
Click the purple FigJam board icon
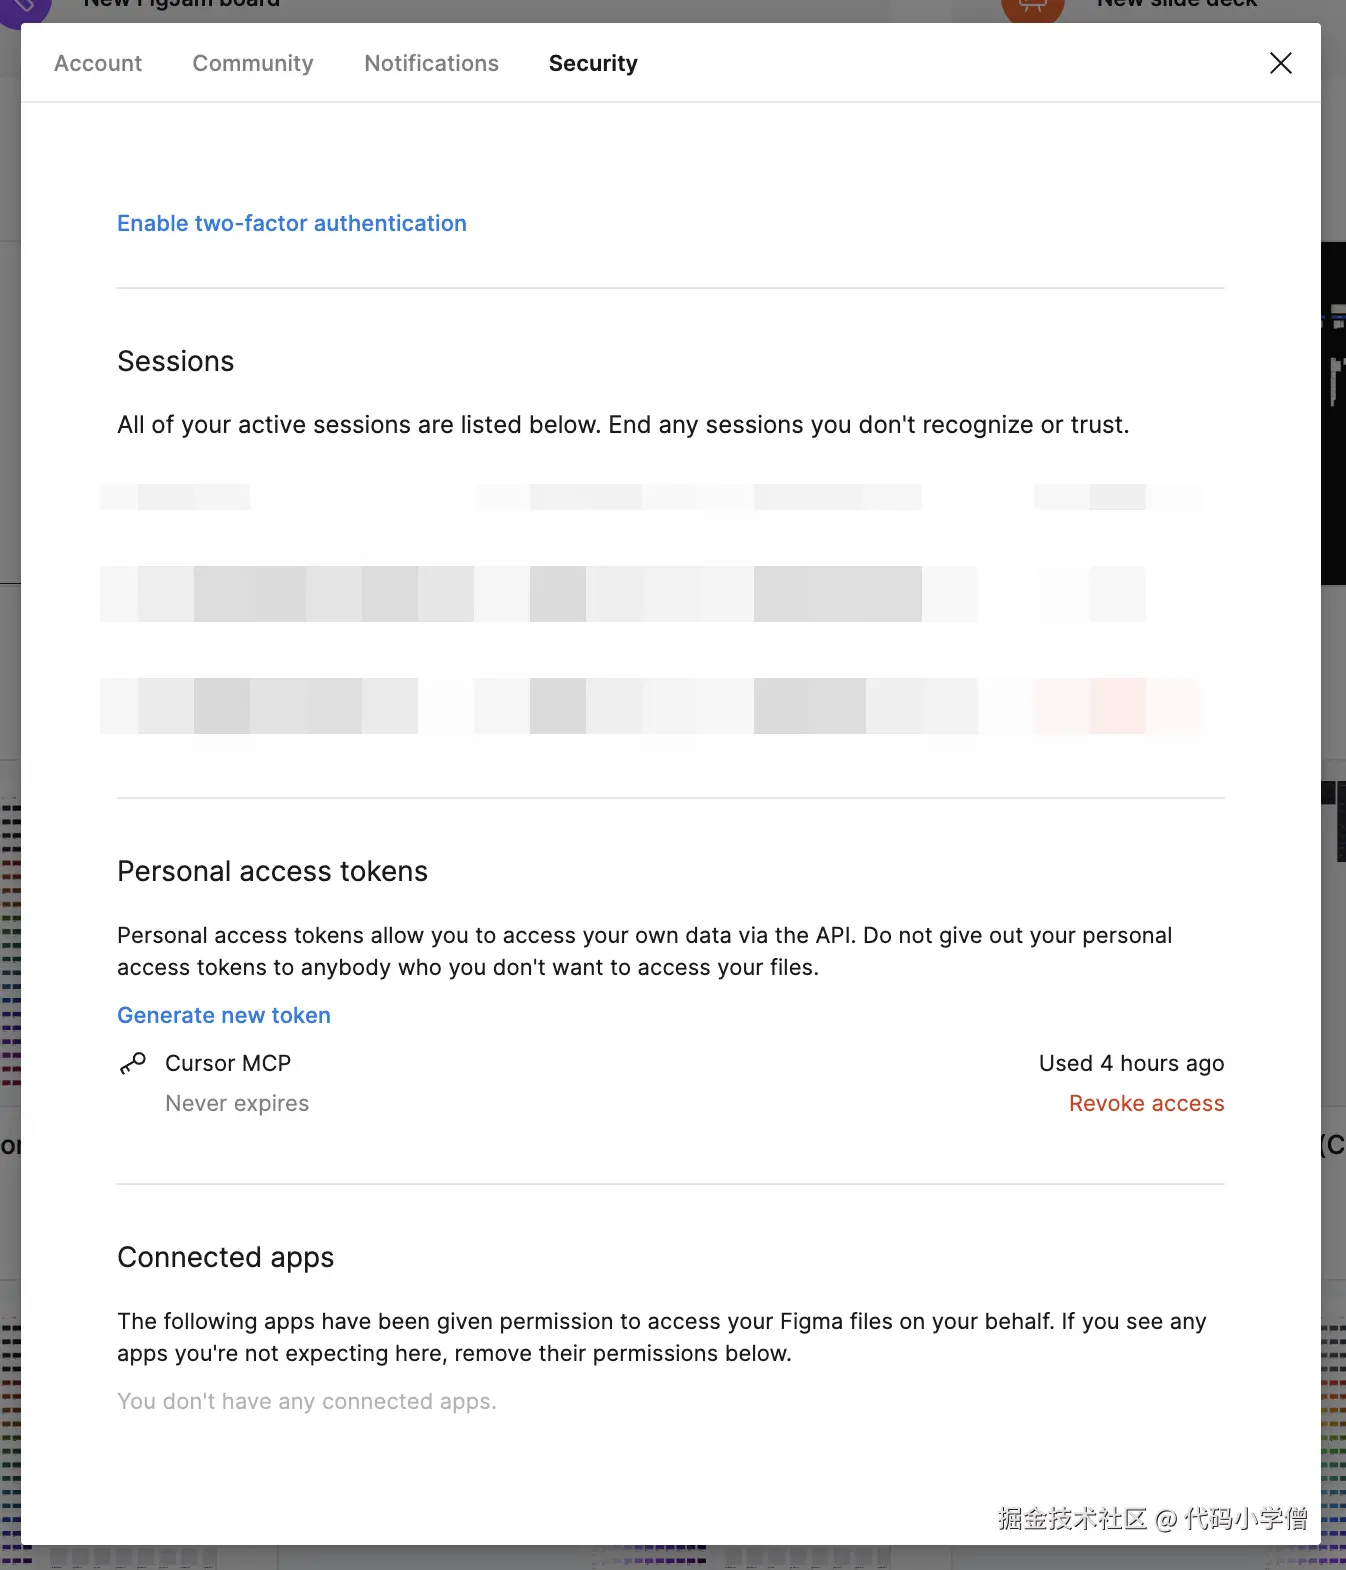[24, 8]
